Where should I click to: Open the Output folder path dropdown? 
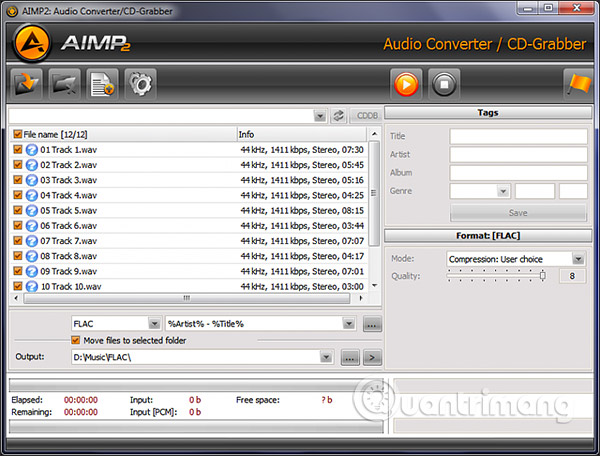coord(326,357)
